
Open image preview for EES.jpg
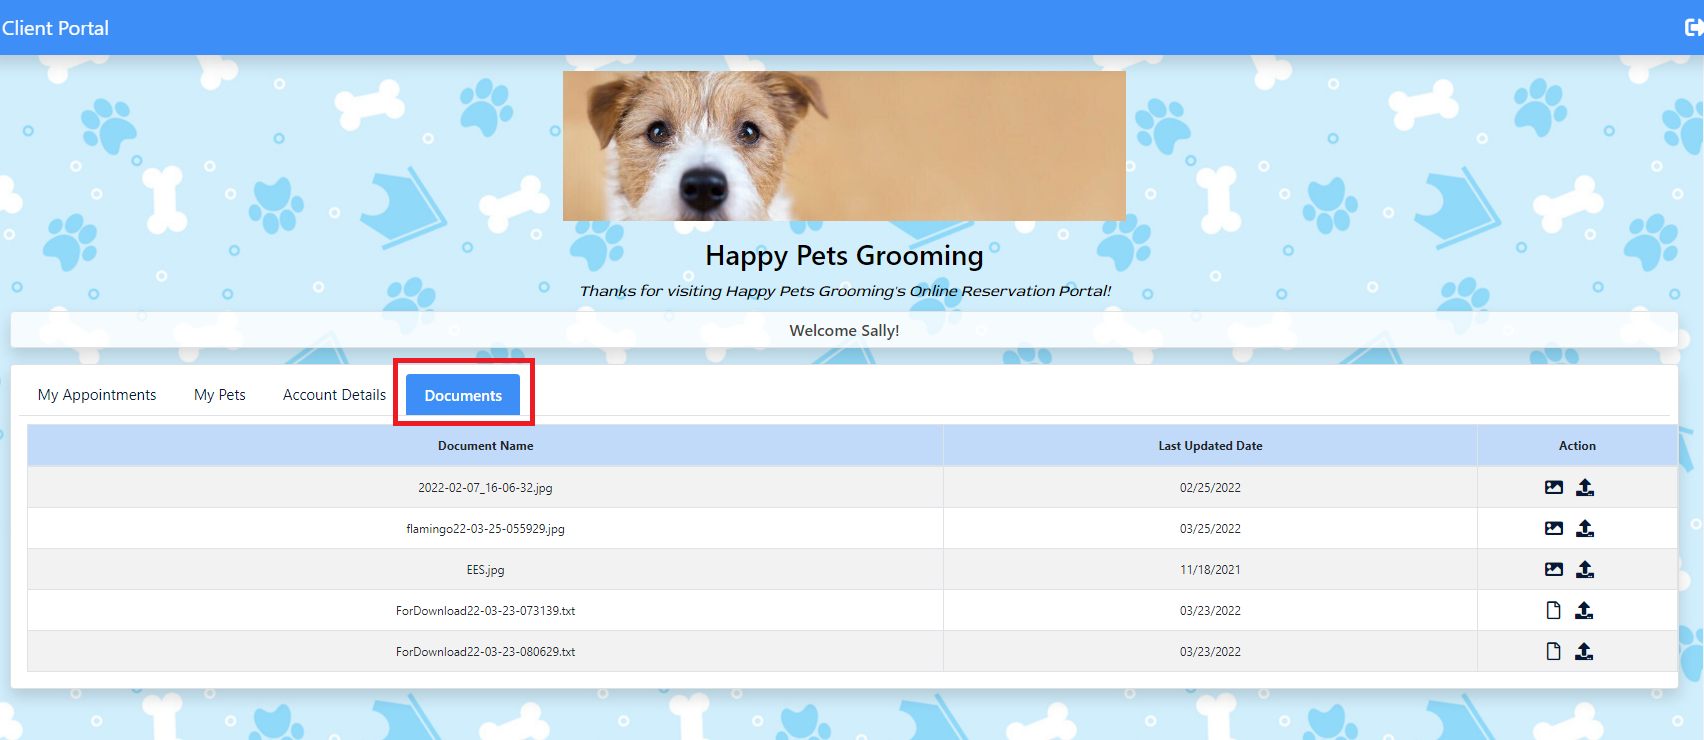(x=1553, y=569)
